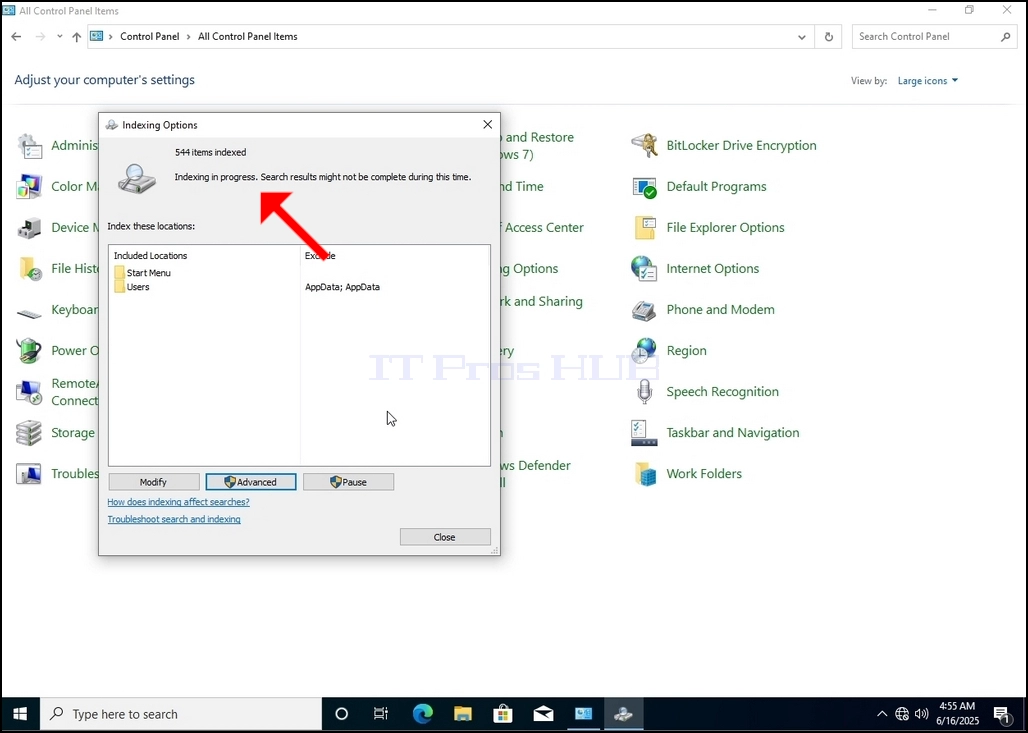Go up one level arrow
This screenshot has width=1028, height=733.
click(77, 37)
